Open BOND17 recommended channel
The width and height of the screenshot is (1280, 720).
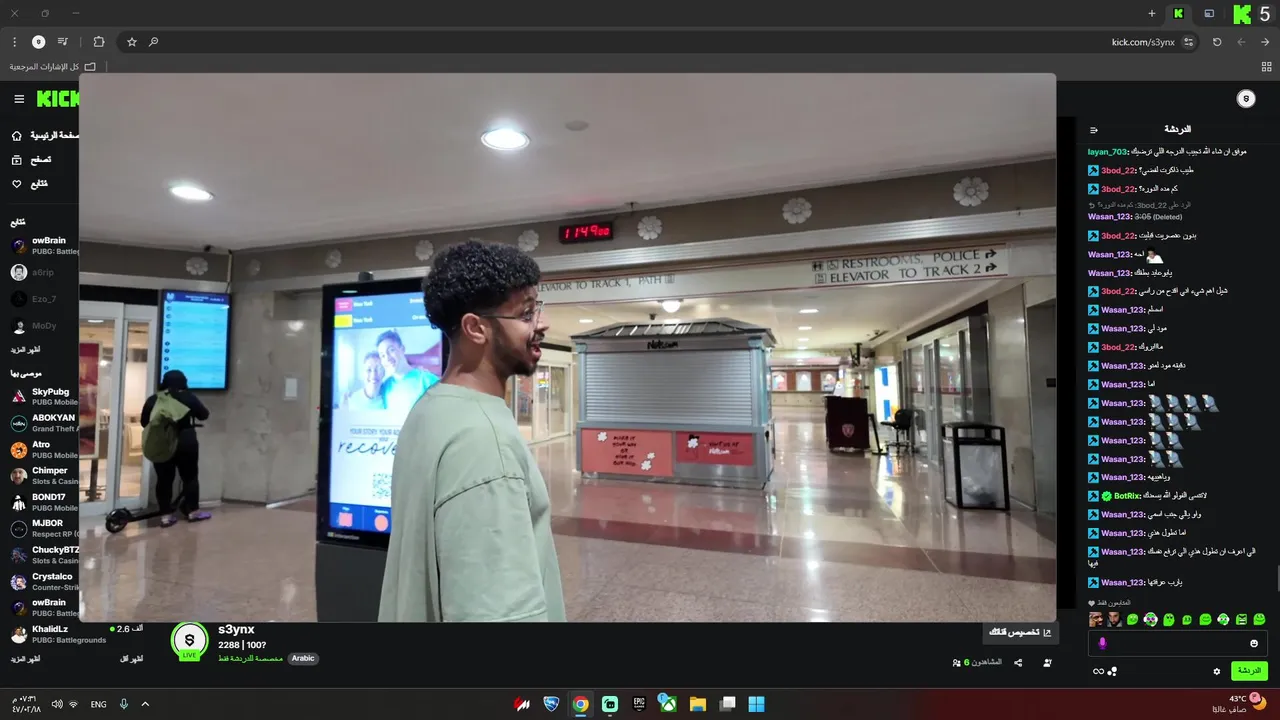[x=43, y=502]
